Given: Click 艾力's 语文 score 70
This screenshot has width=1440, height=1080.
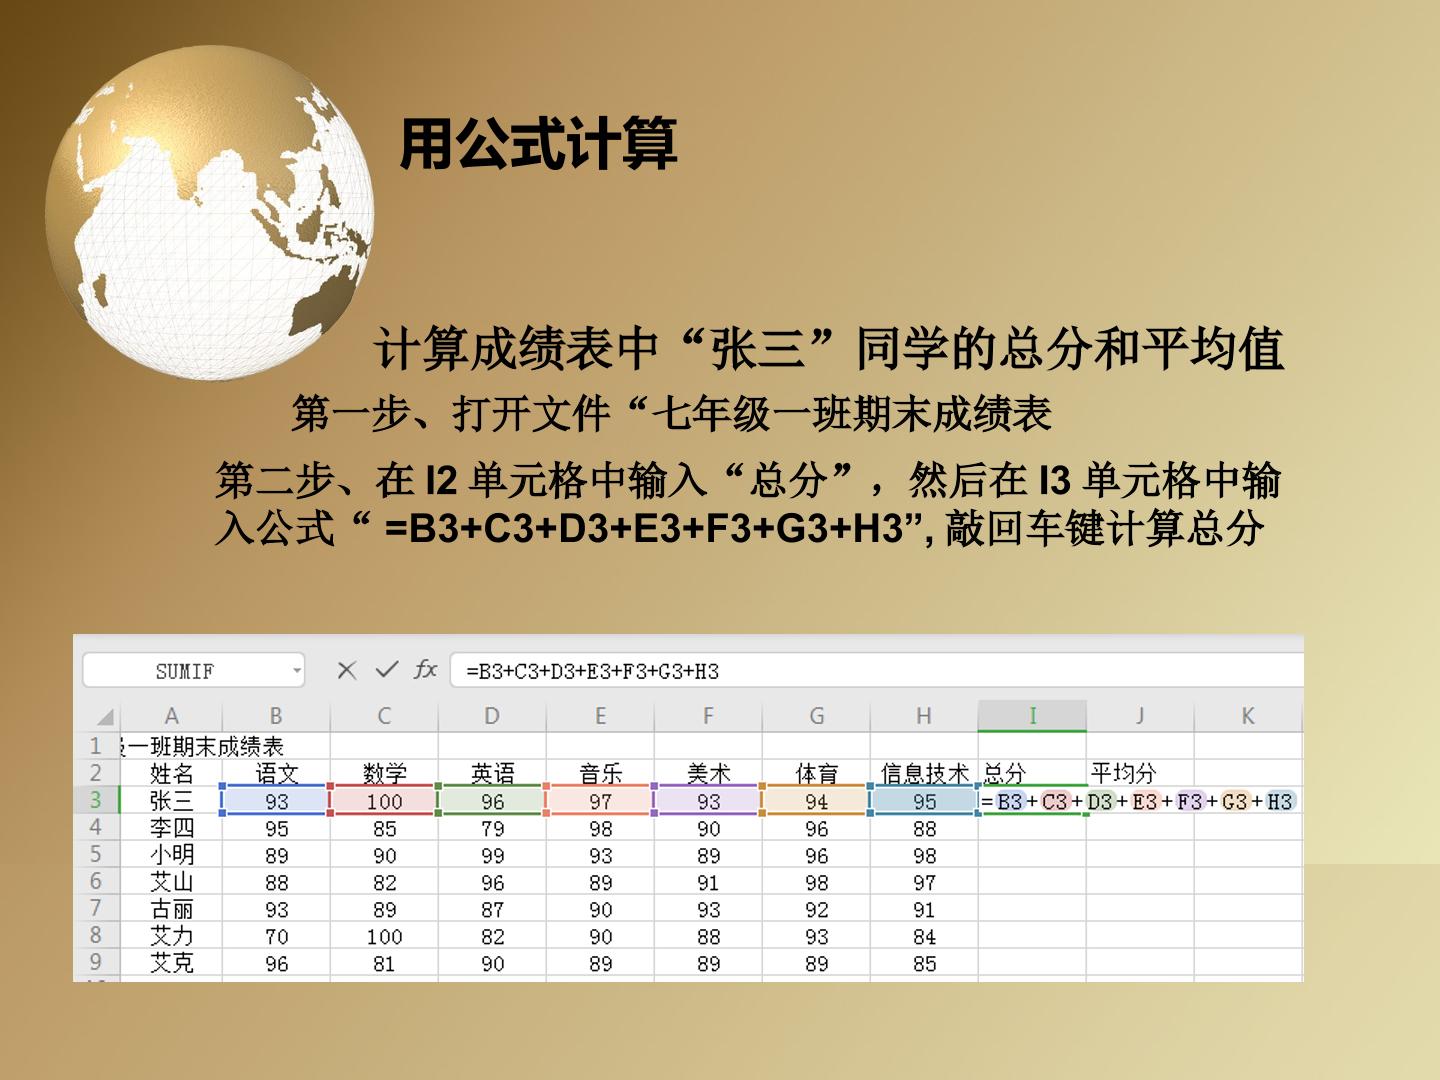Looking at the screenshot, I should tap(276, 935).
